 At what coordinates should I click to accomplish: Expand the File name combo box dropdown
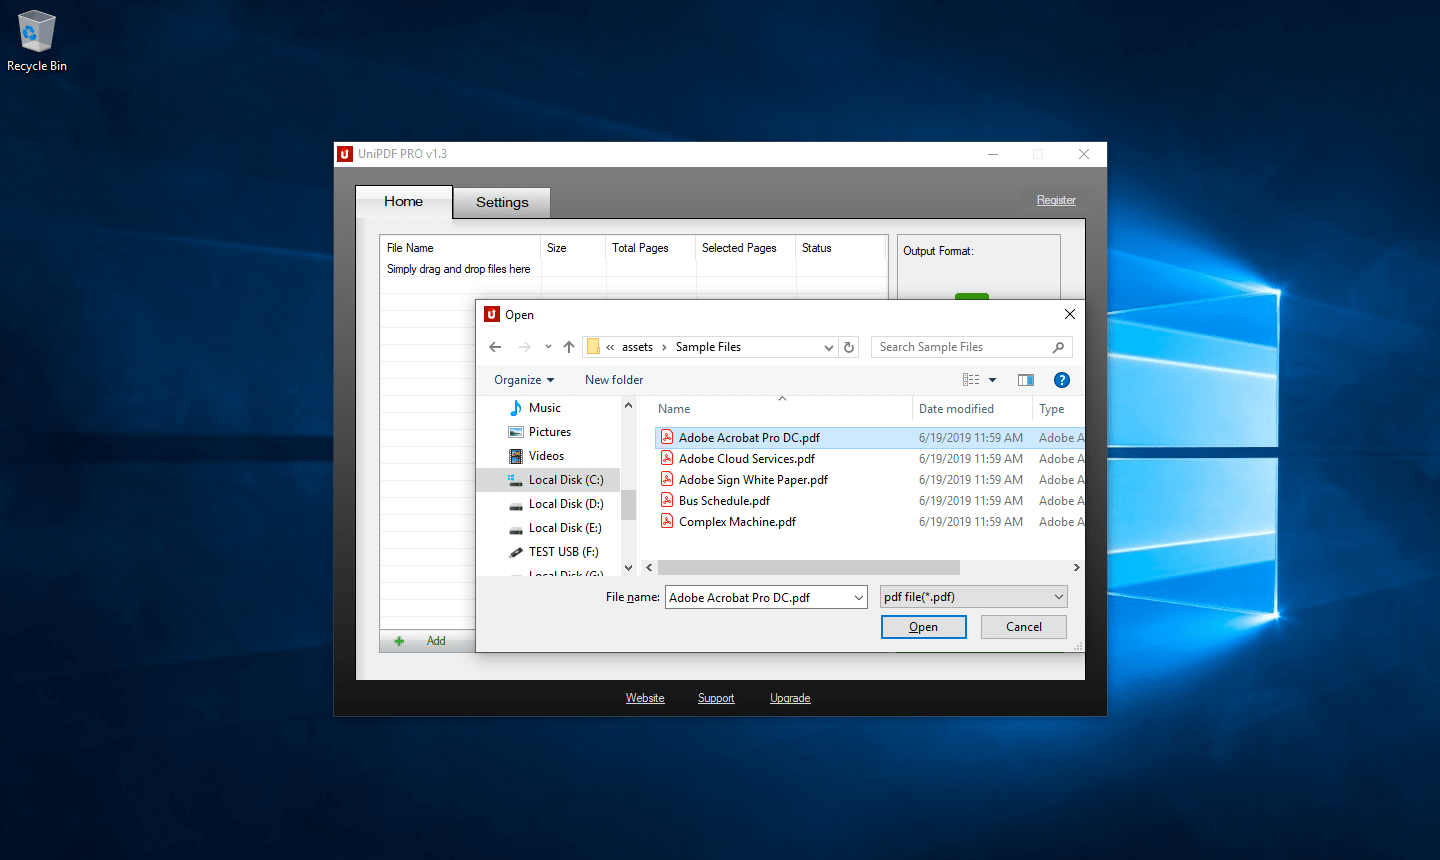click(x=858, y=597)
